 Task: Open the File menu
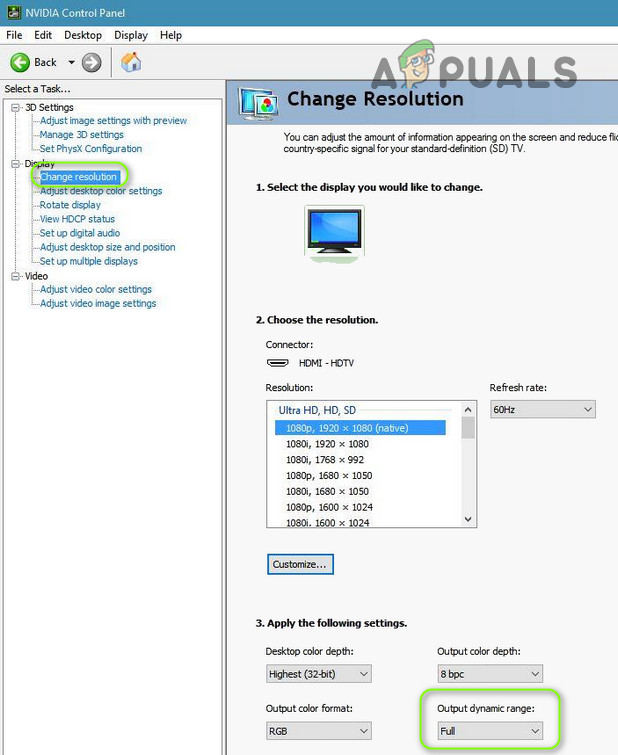(x=14, y=35)
